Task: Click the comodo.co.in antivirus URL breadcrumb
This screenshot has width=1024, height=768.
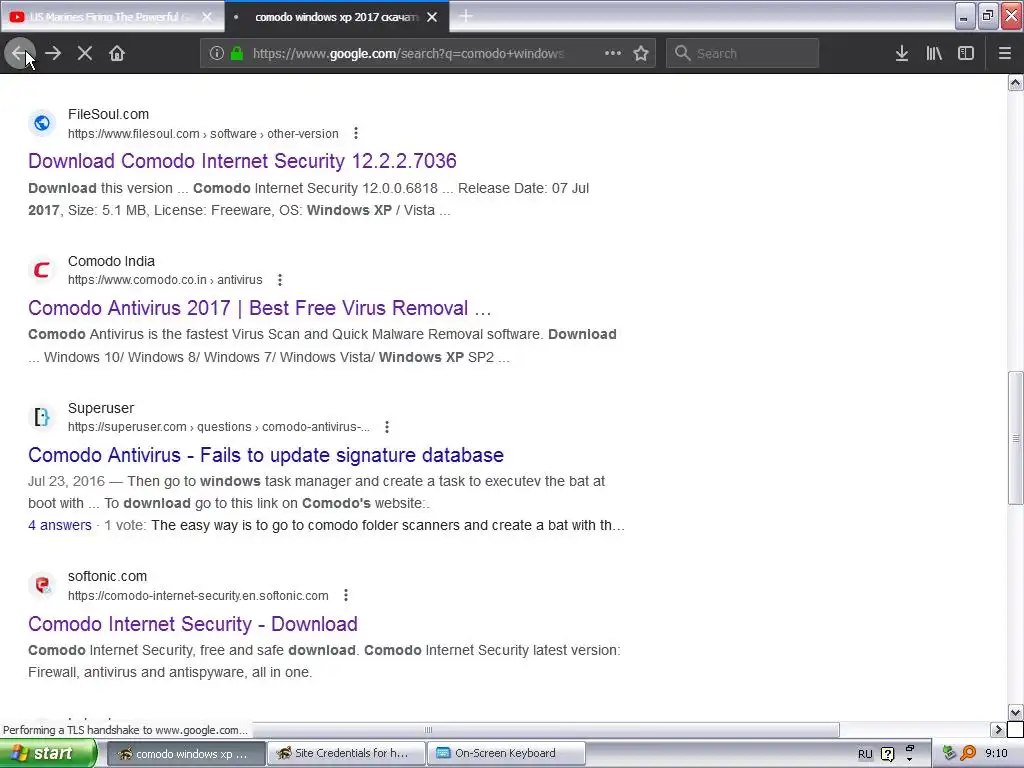Action: click(x=165, y=280)
